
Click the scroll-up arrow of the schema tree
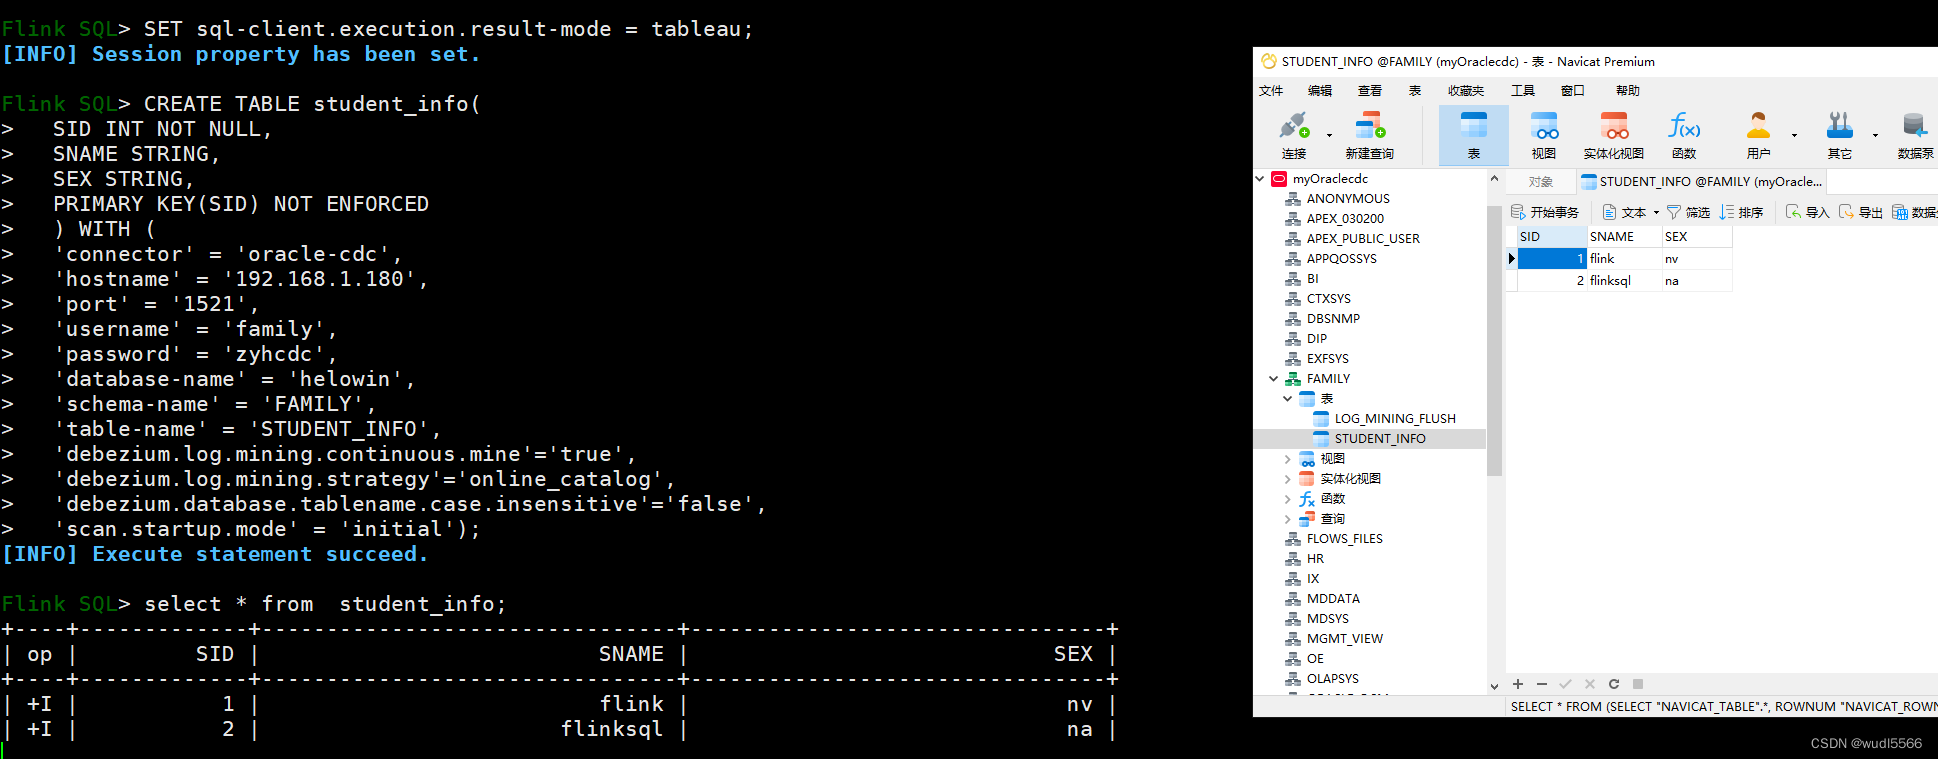pos(1494,179)
